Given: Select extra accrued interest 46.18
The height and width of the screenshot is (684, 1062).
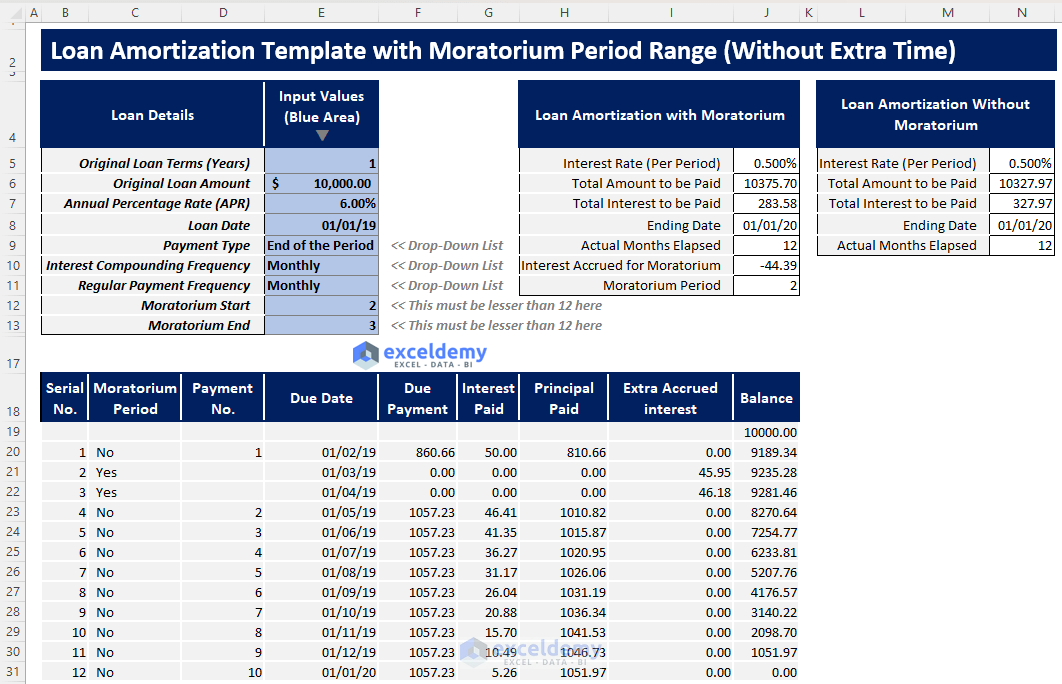Looking at the screenshot, I should (670, 492).
